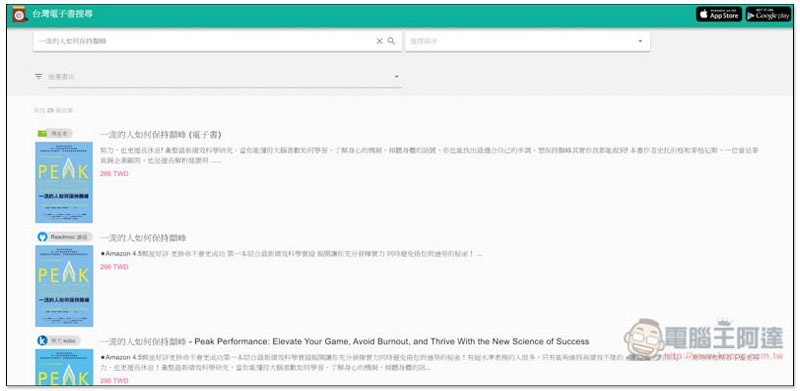Open the Google Play download badge
The width and height of the screenshot is (800, 391).
tap(768, 14)
